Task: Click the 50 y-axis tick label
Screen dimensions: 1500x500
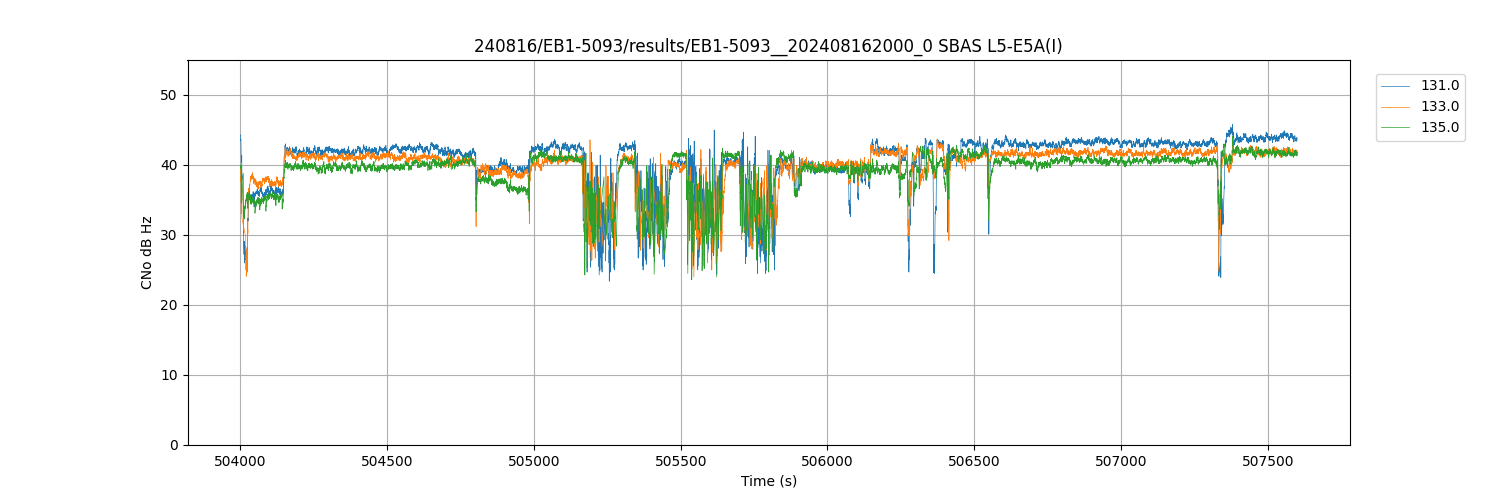Action: tap(170, 96)
